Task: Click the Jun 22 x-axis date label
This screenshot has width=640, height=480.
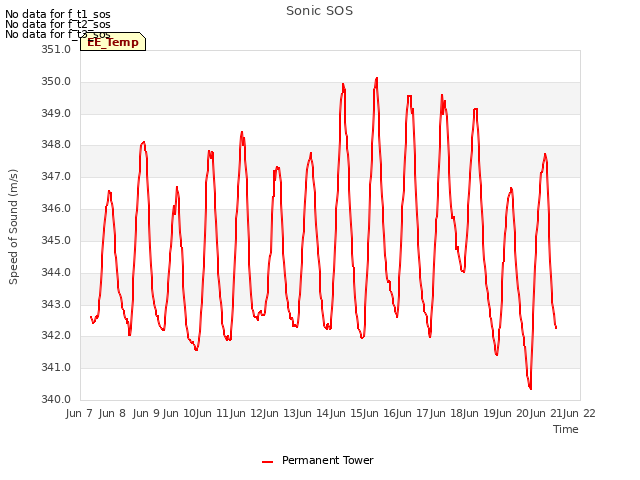Action: pyautogui.click(x=579, y=413)
